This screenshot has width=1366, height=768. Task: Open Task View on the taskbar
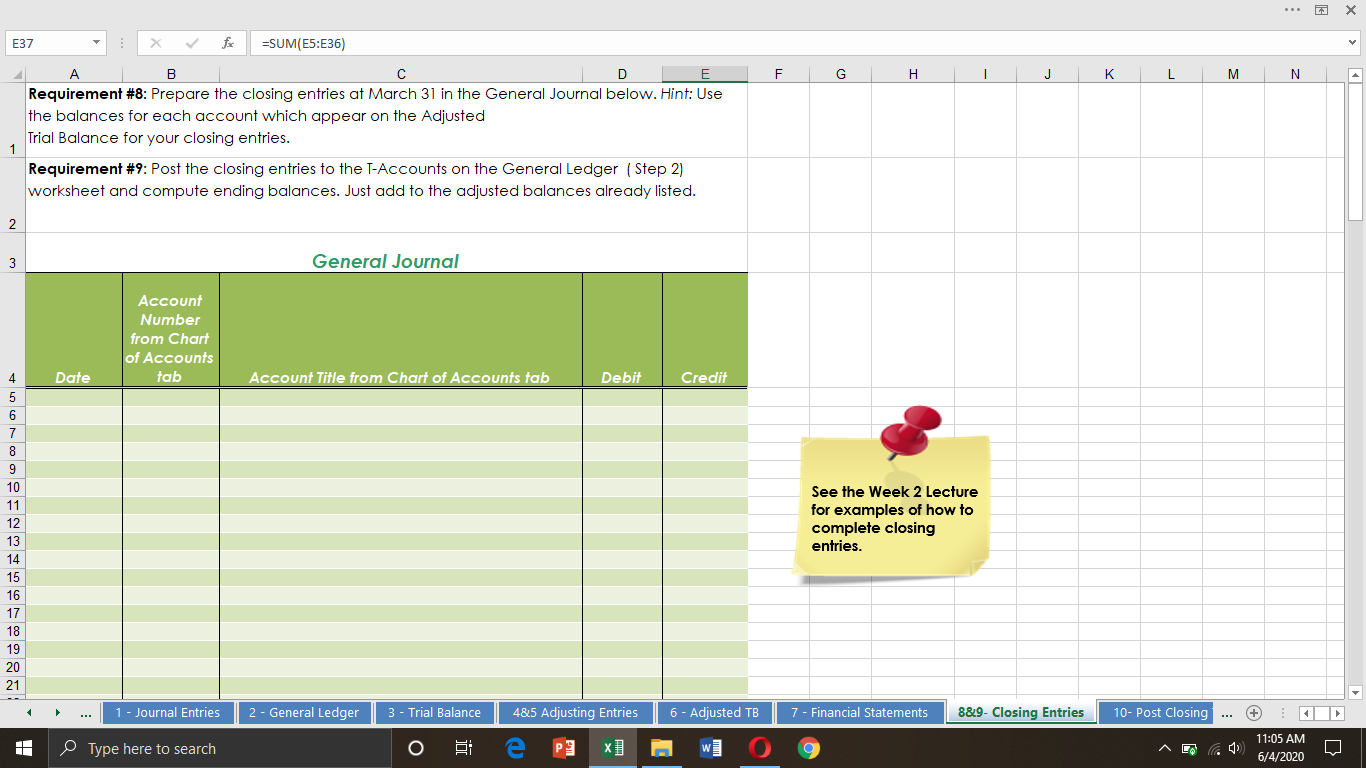click(x=464, y=748)
